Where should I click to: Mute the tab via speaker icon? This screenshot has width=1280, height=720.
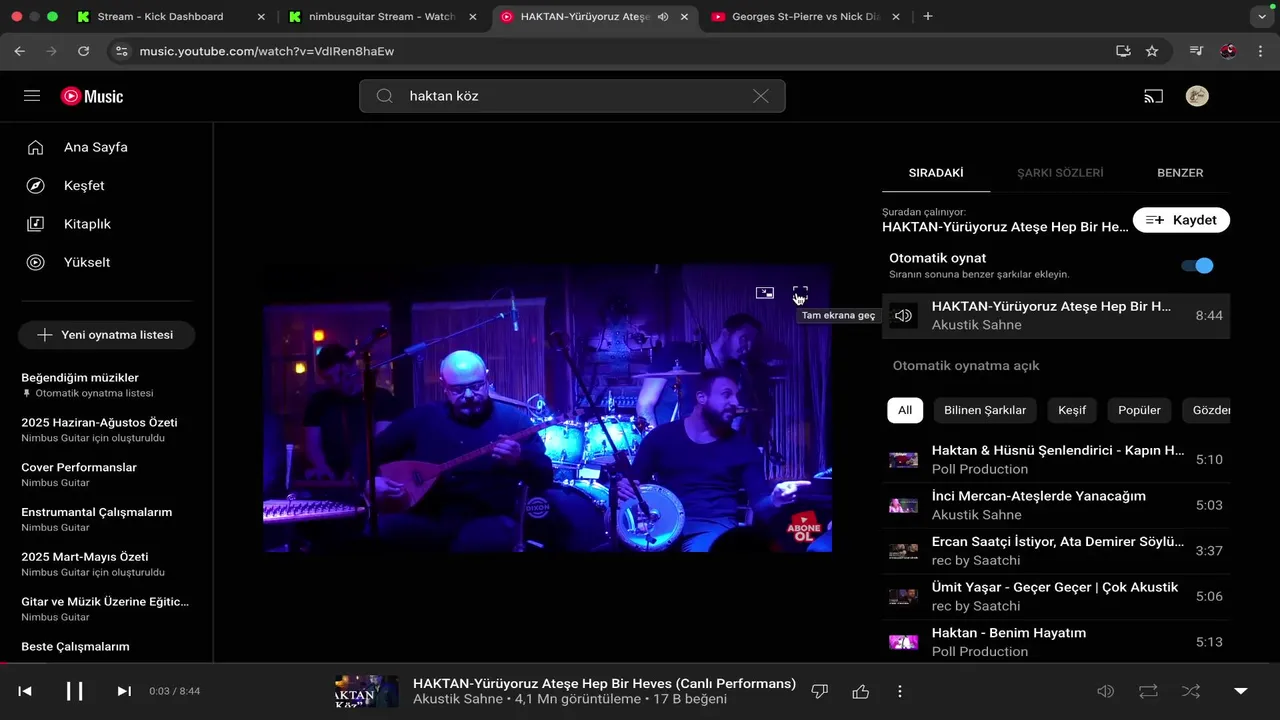[663, 17]
